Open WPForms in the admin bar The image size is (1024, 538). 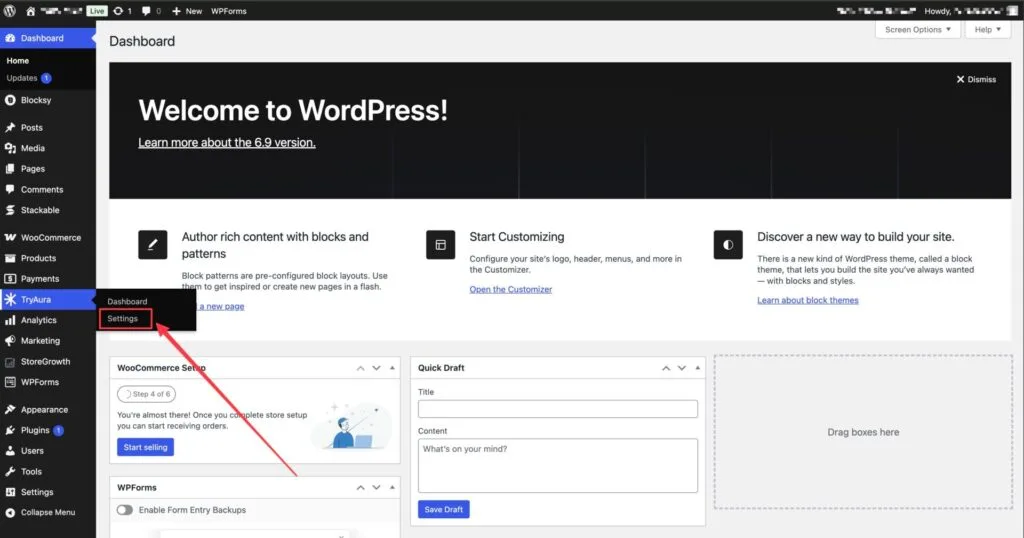click(229, 10)
